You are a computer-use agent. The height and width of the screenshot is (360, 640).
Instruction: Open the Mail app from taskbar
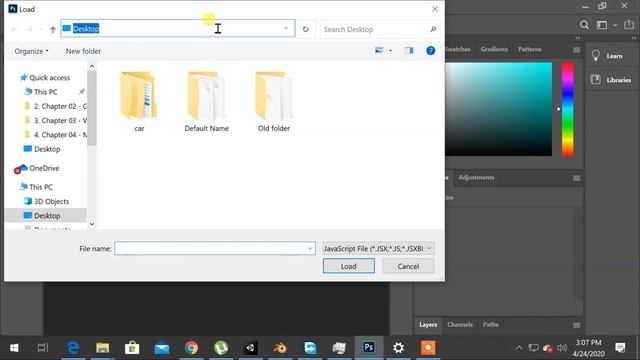[162, 348]
